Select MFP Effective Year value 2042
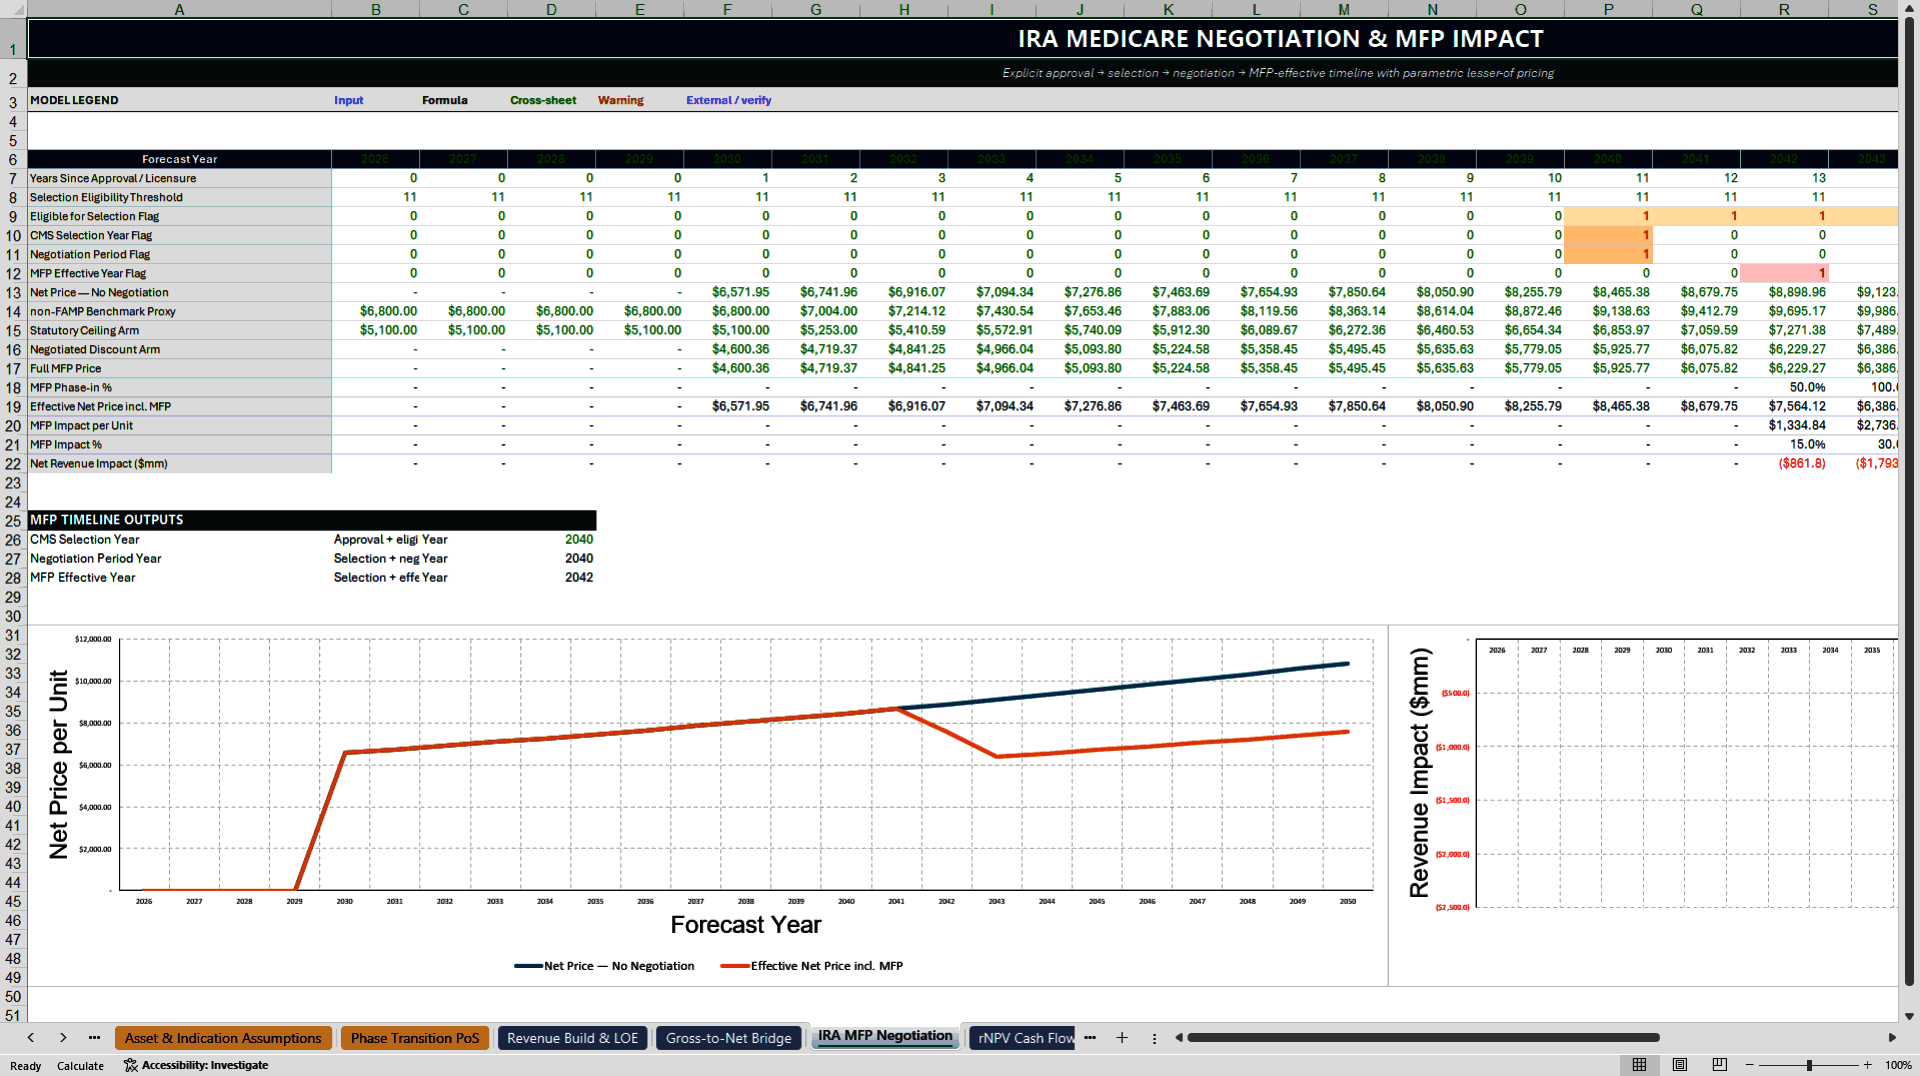The height and width of the screenshot is (1076, 1920). click(552, 578)
